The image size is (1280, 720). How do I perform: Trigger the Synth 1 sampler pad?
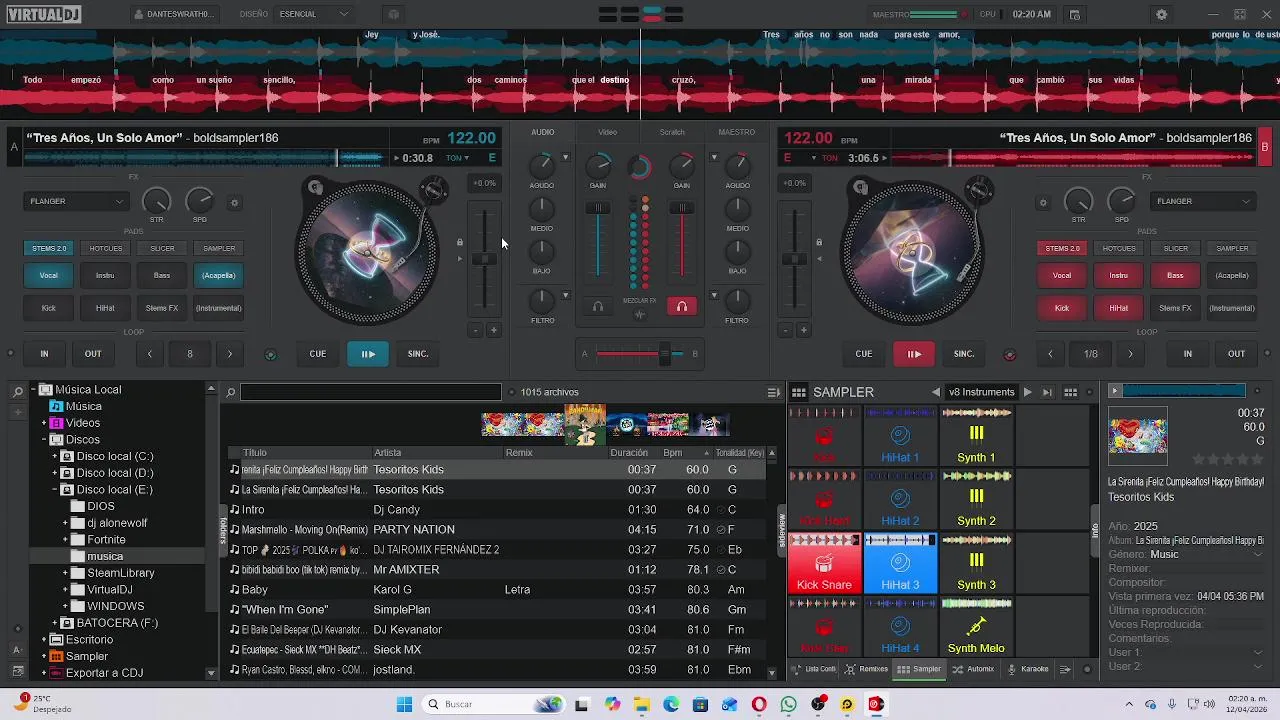[x=976, y=436]
